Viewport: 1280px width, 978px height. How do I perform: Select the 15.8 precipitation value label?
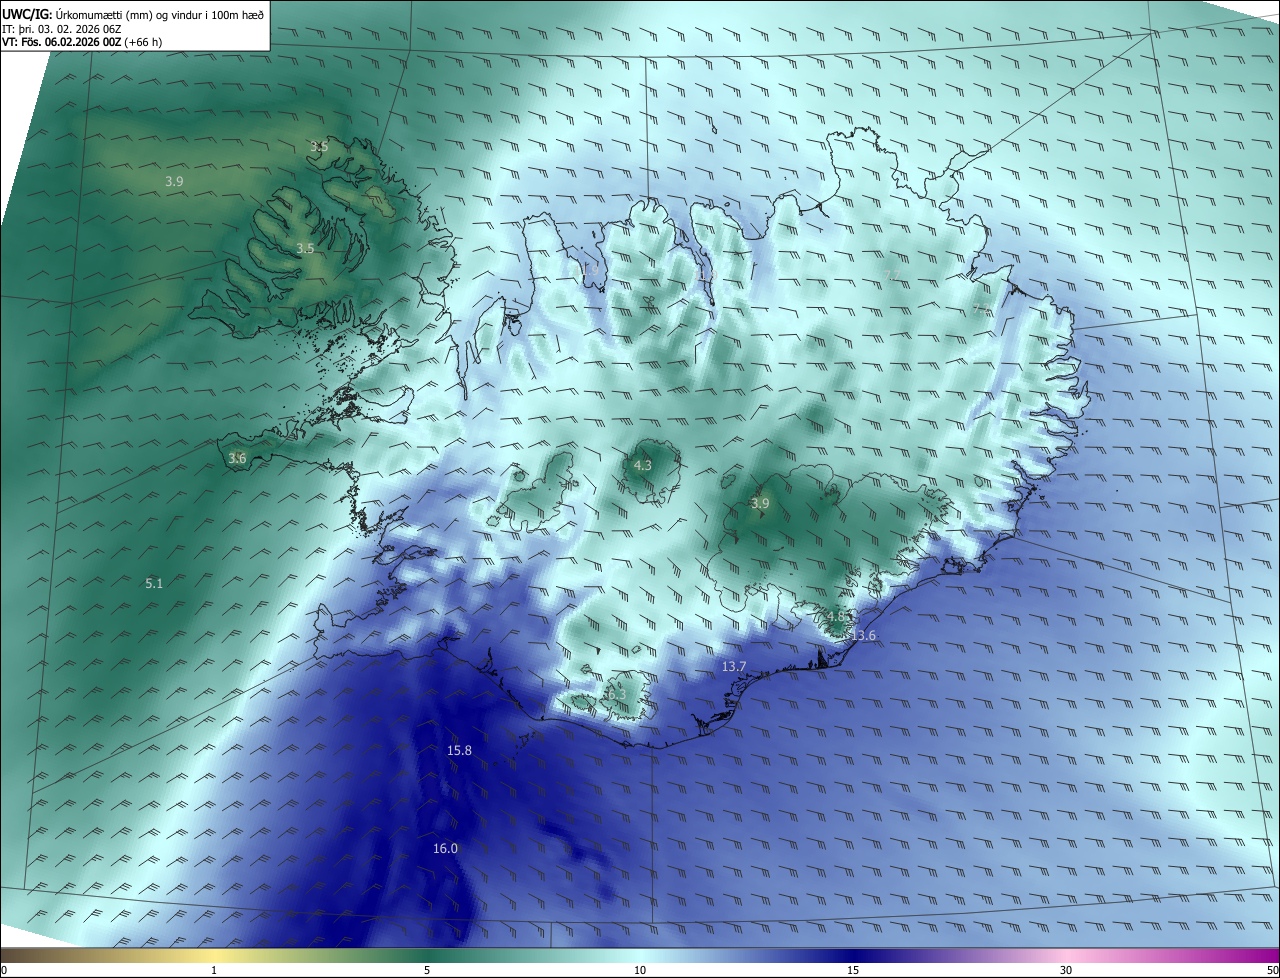click(459, 750)
